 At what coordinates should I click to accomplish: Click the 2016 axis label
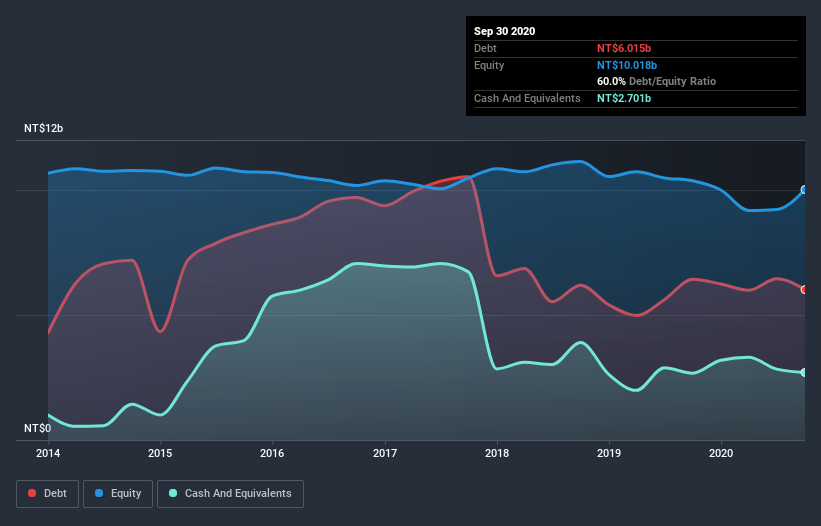coord(272,453)
